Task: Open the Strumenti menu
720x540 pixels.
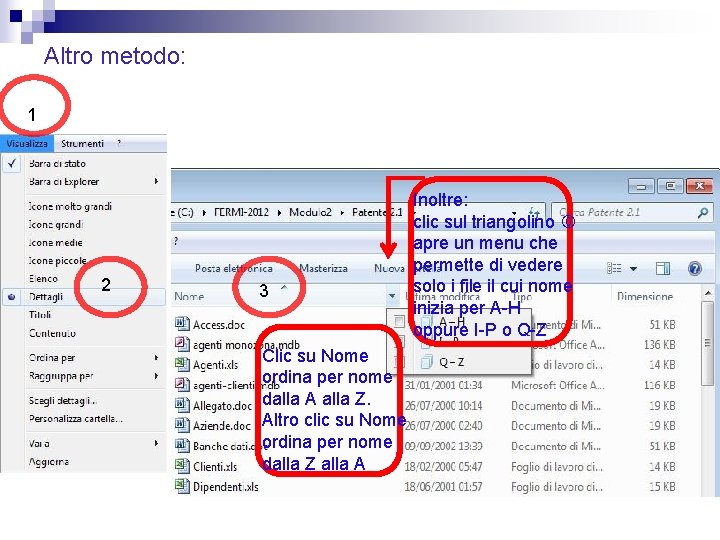Action: point(82,144)
